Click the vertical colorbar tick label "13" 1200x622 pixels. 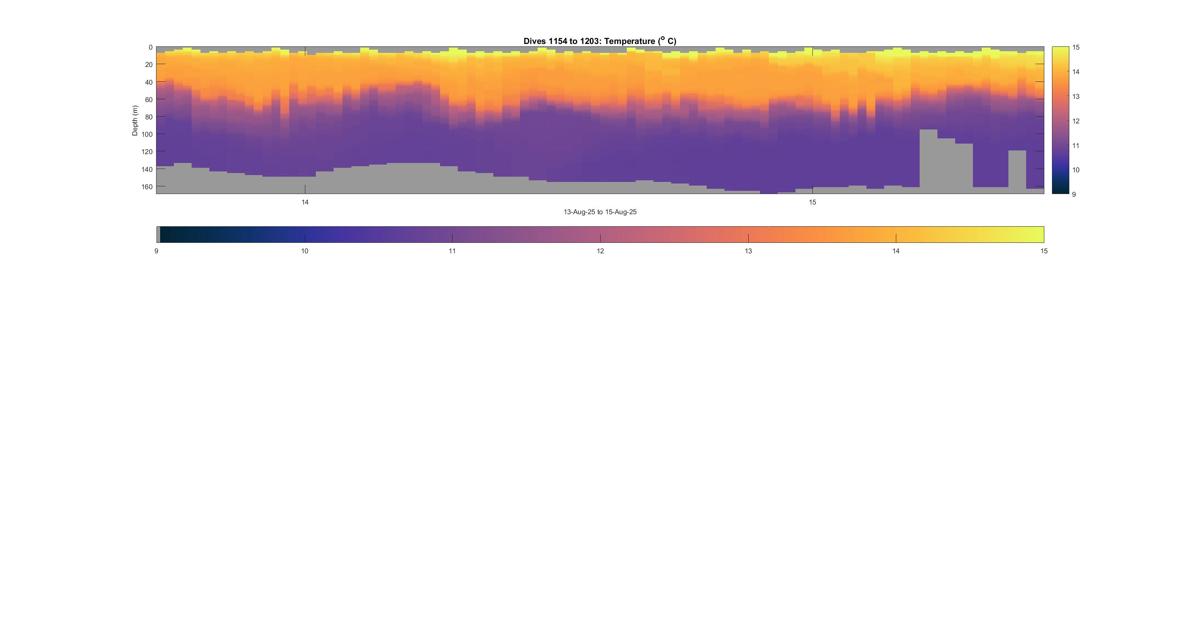[1077, 96]
